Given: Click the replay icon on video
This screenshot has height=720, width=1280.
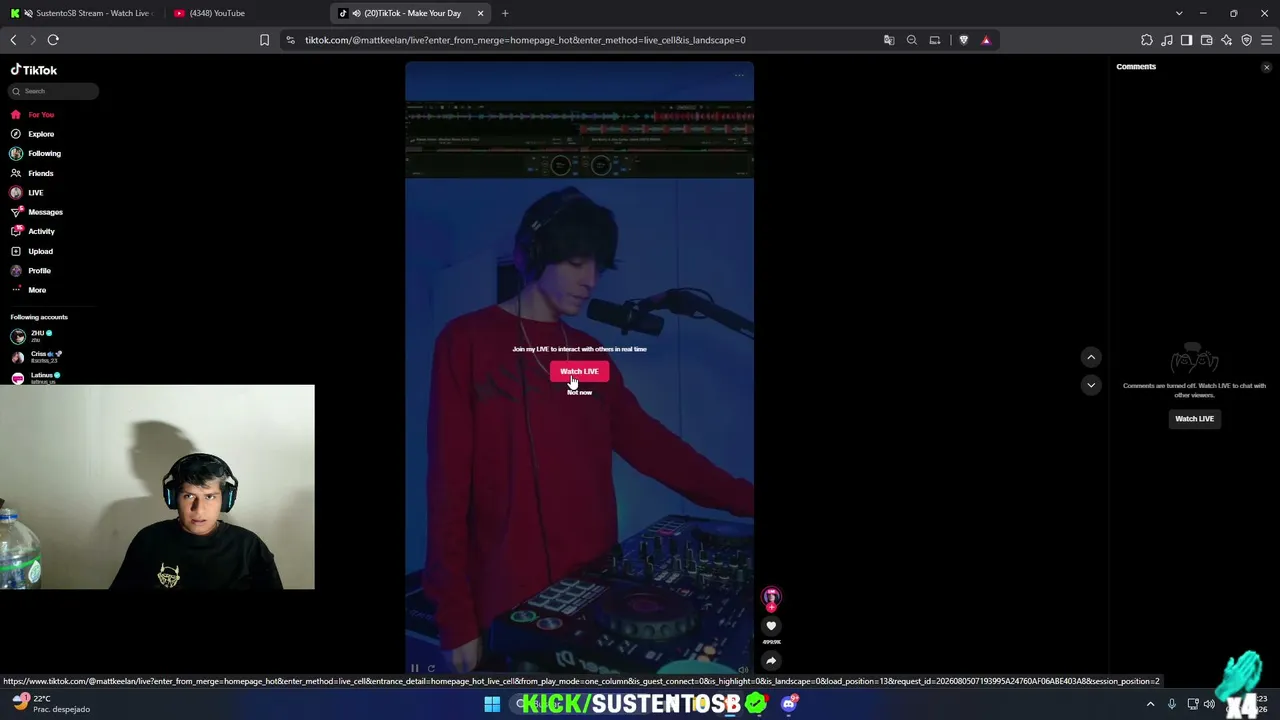Looking at the screenshot, I should click(x=431, y=669).
